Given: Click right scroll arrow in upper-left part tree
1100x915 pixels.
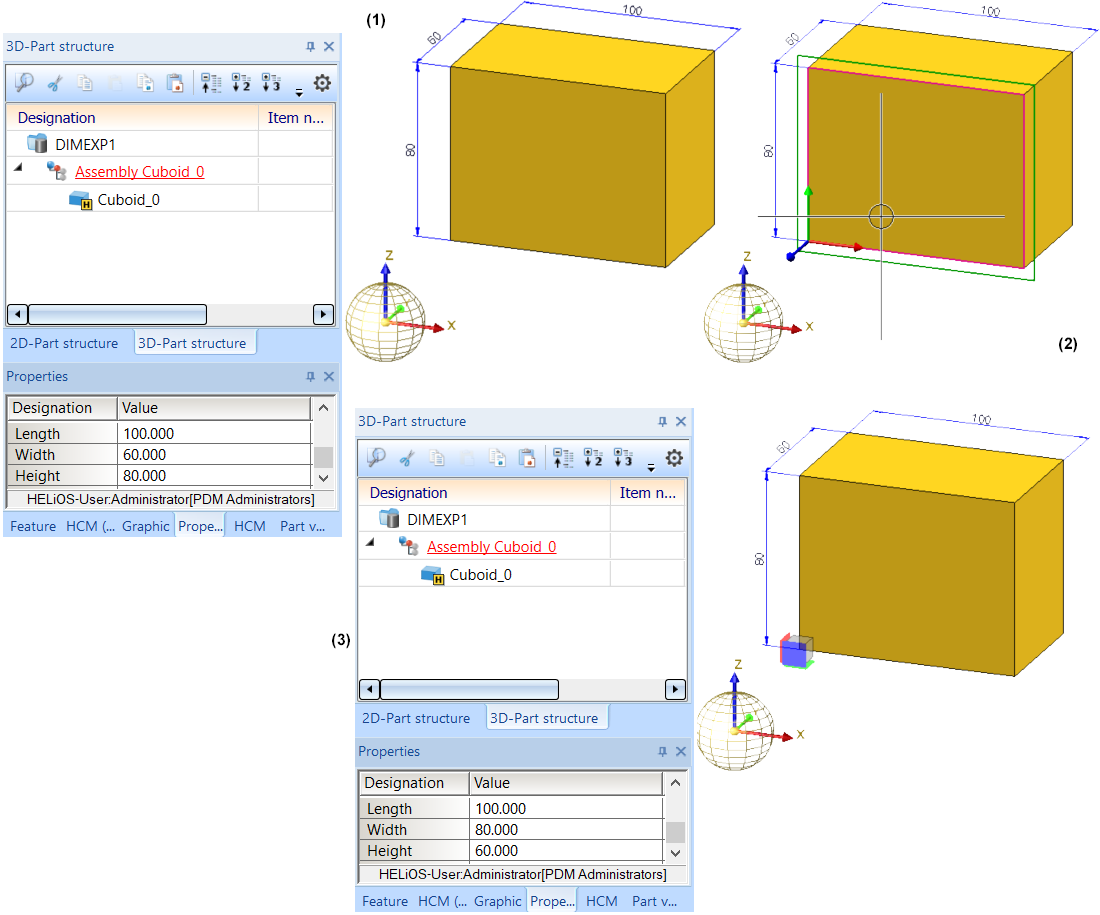Looking at the screenshot, I should [323, 314].
